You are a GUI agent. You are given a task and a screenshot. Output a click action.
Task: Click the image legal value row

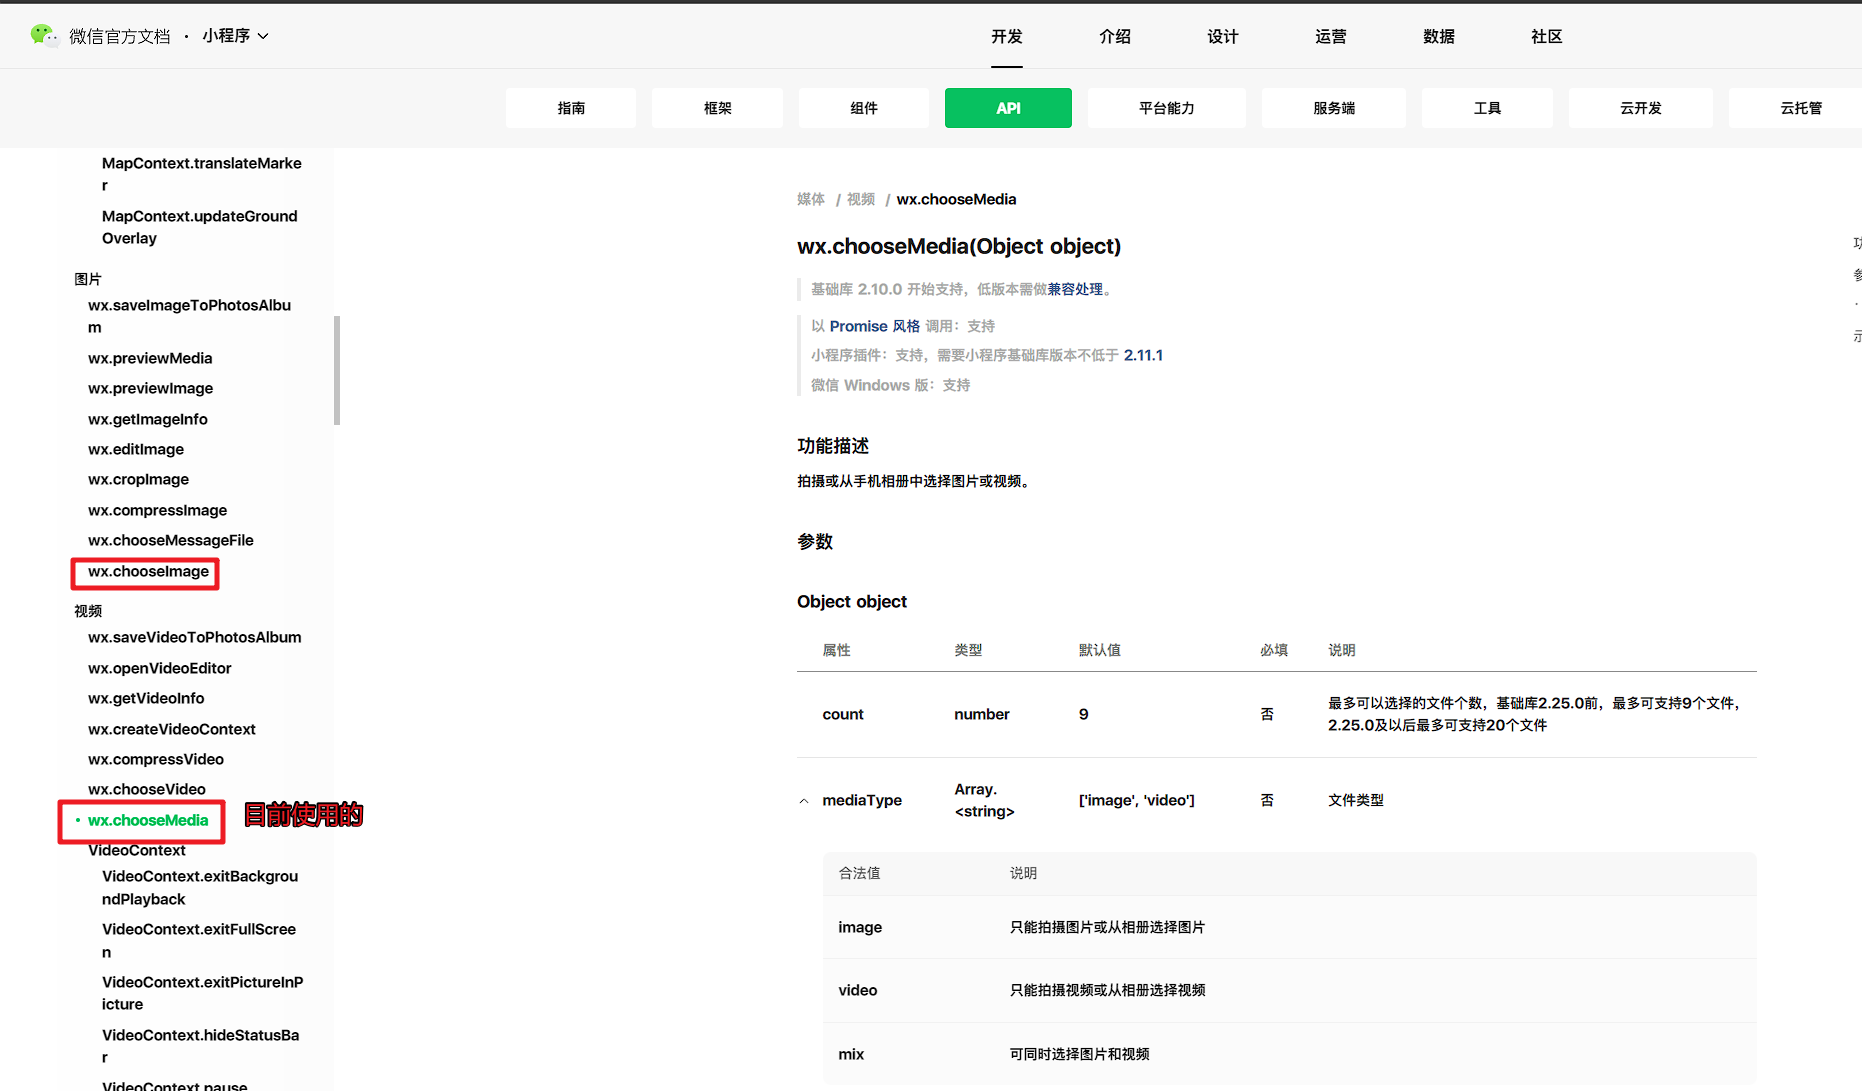(1289, 927)
